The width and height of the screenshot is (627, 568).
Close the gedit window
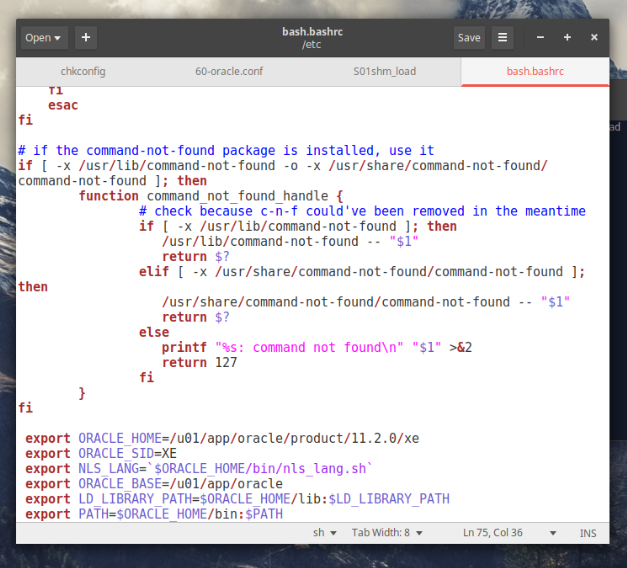point(594,38)
